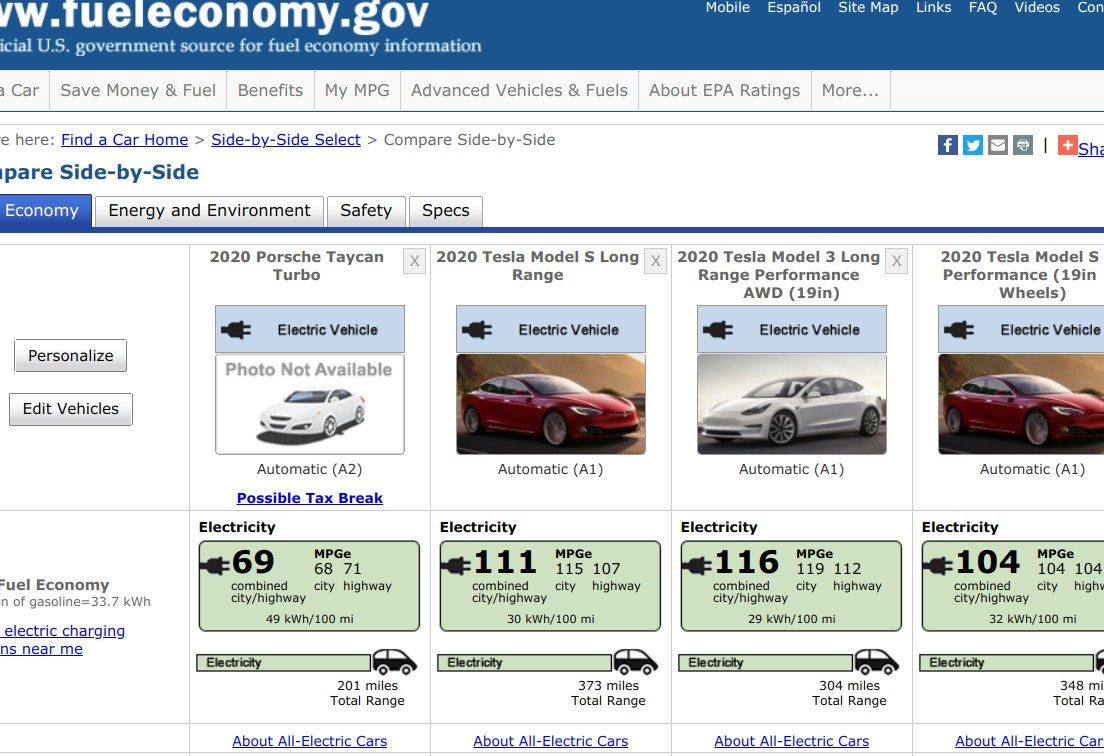Viewport: 1104px width, 756px height.
Task: Click the Share link text
Action: coord(1091,149)
